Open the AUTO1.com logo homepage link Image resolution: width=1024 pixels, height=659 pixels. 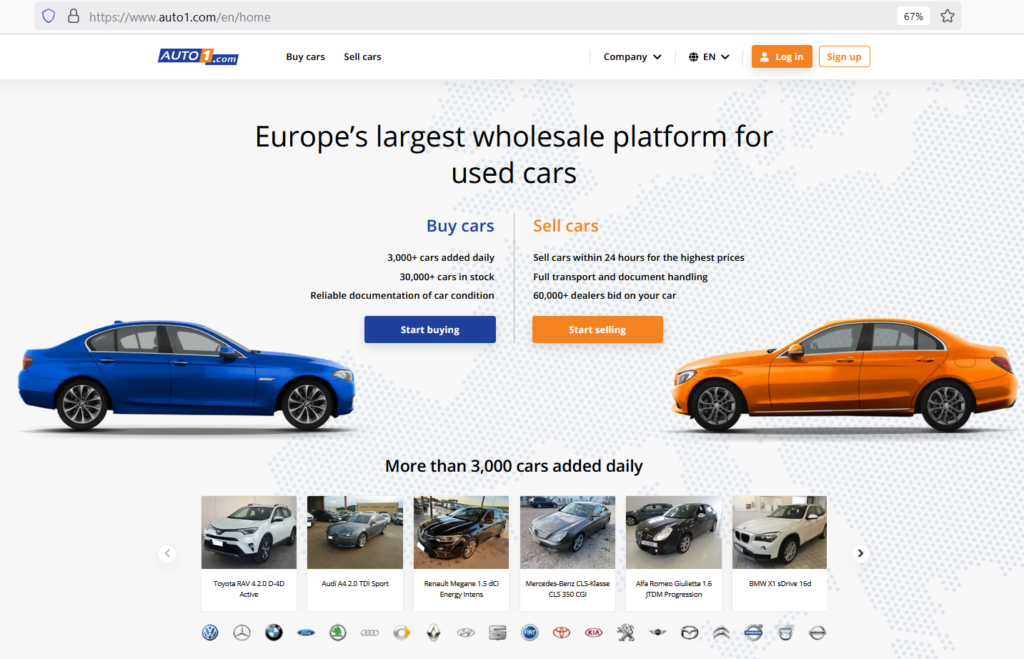click(198, 57)
